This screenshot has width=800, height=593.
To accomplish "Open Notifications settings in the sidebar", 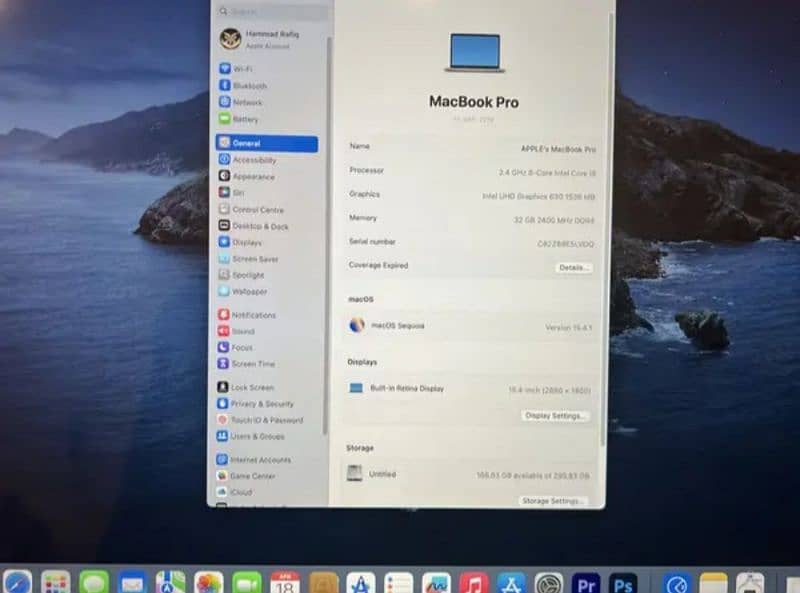I will (x=247, y=315).
